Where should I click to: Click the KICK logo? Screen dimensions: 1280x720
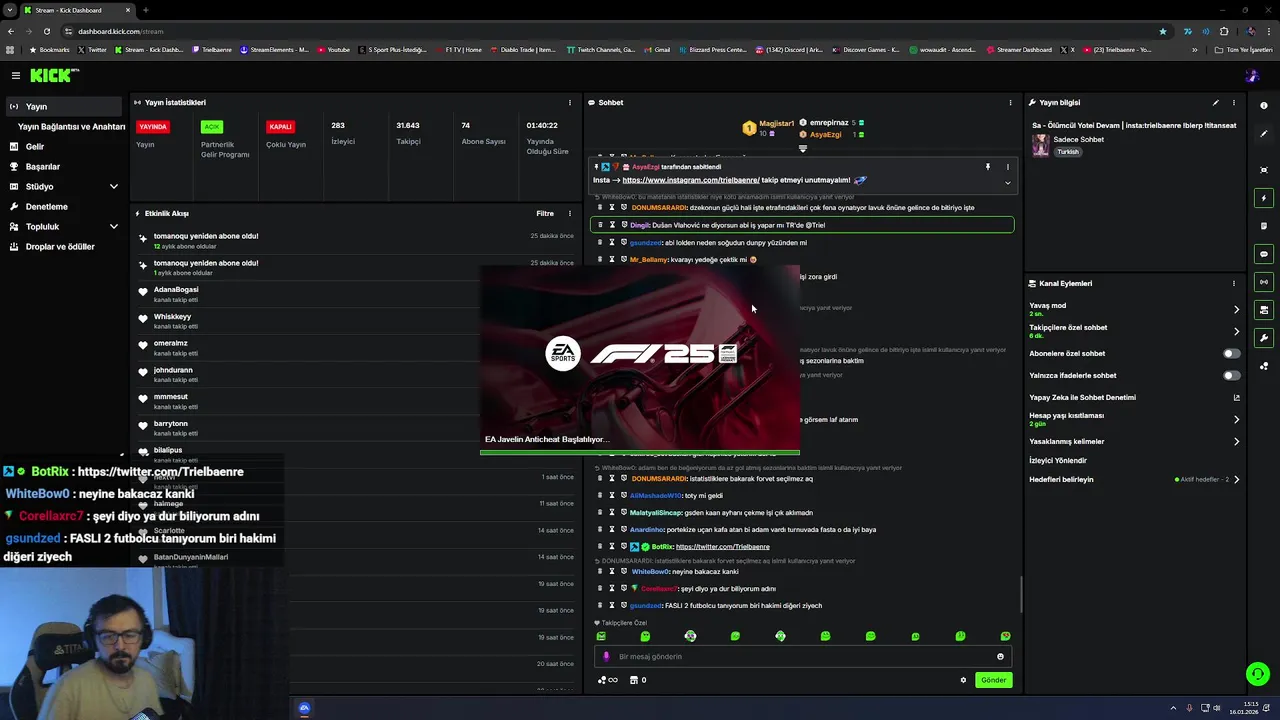(54, 75)
